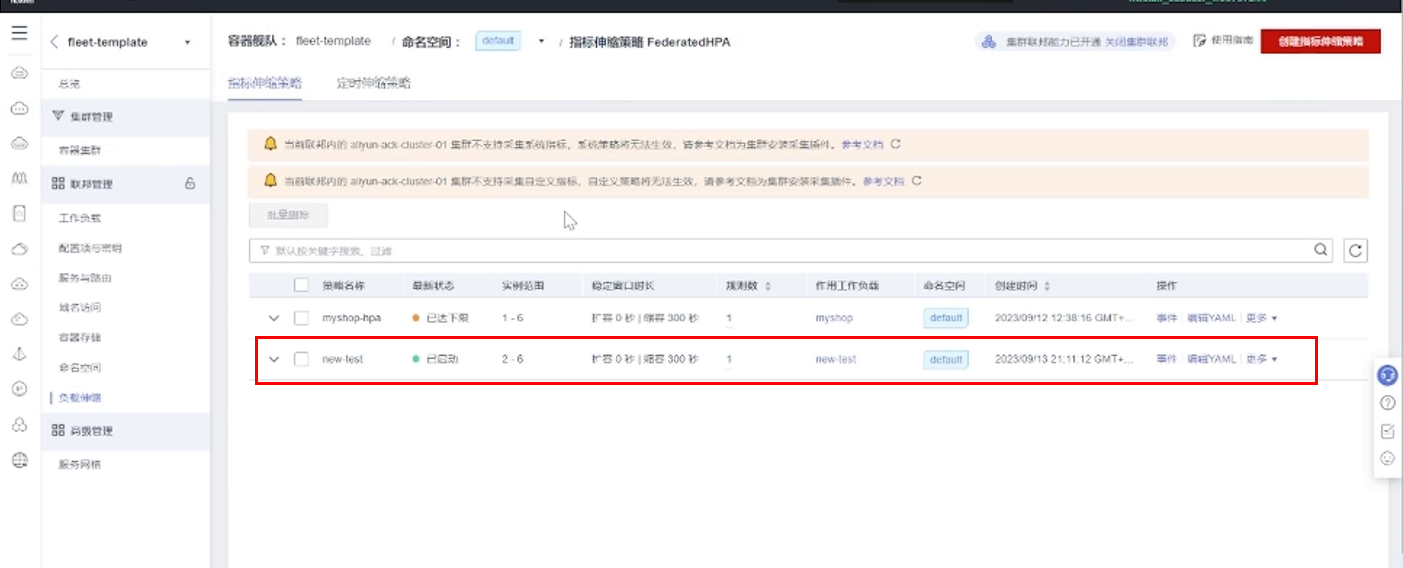Open 配置项与密钥 in the sidebar
1403x568 pixels.
(90, 248)
